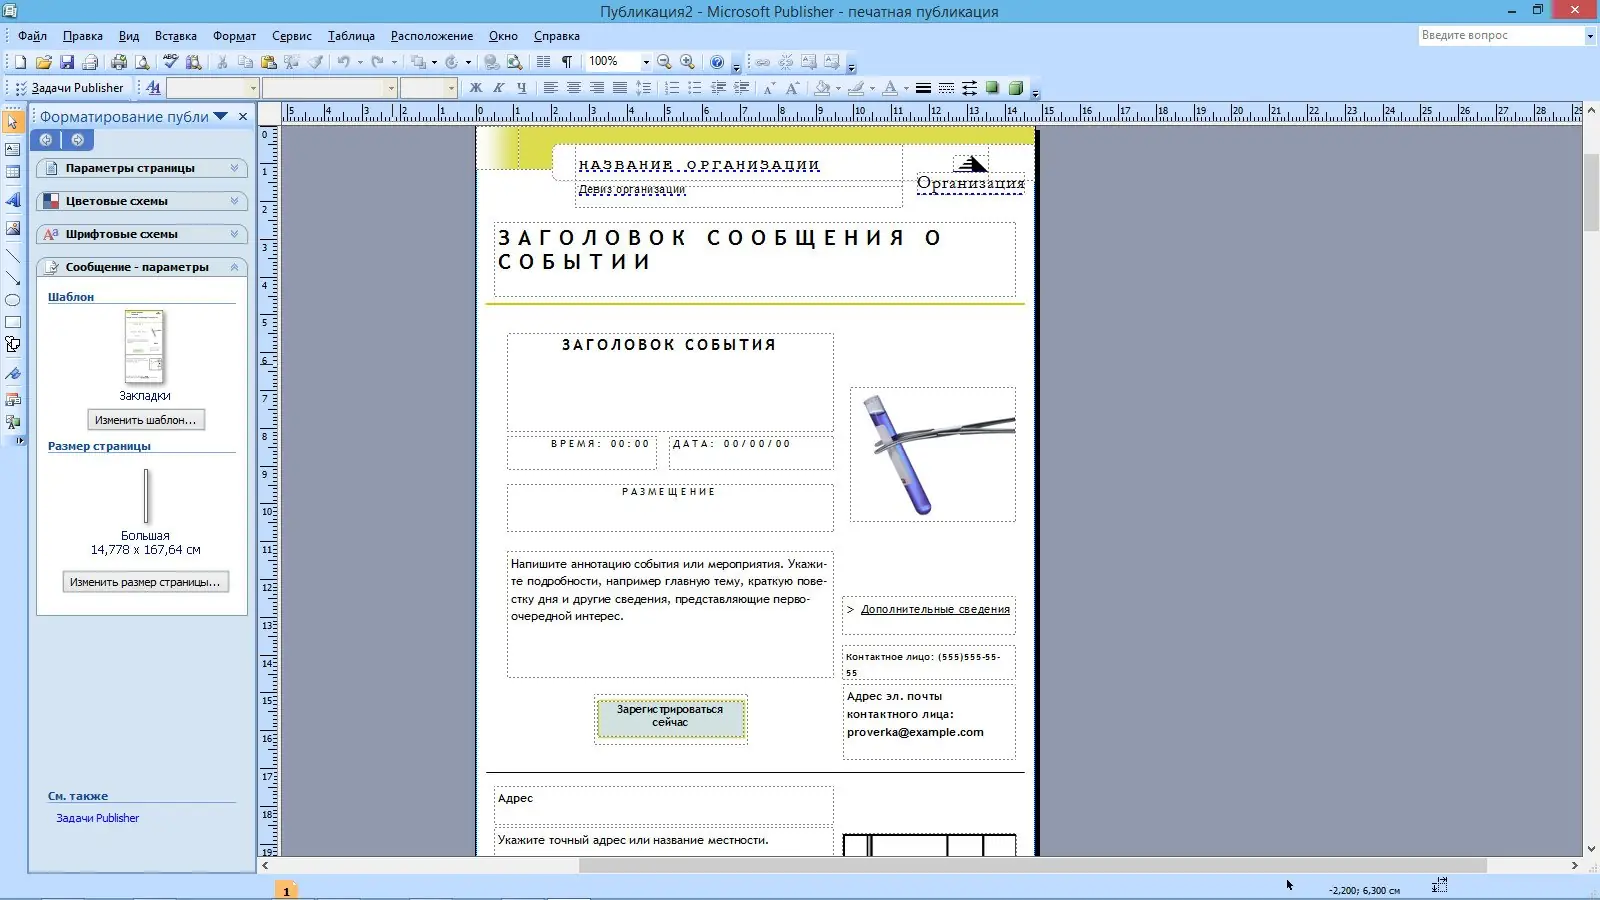Toggle italic (К) formatting
The image size is (1600, 900).
[x=499, y=88]
